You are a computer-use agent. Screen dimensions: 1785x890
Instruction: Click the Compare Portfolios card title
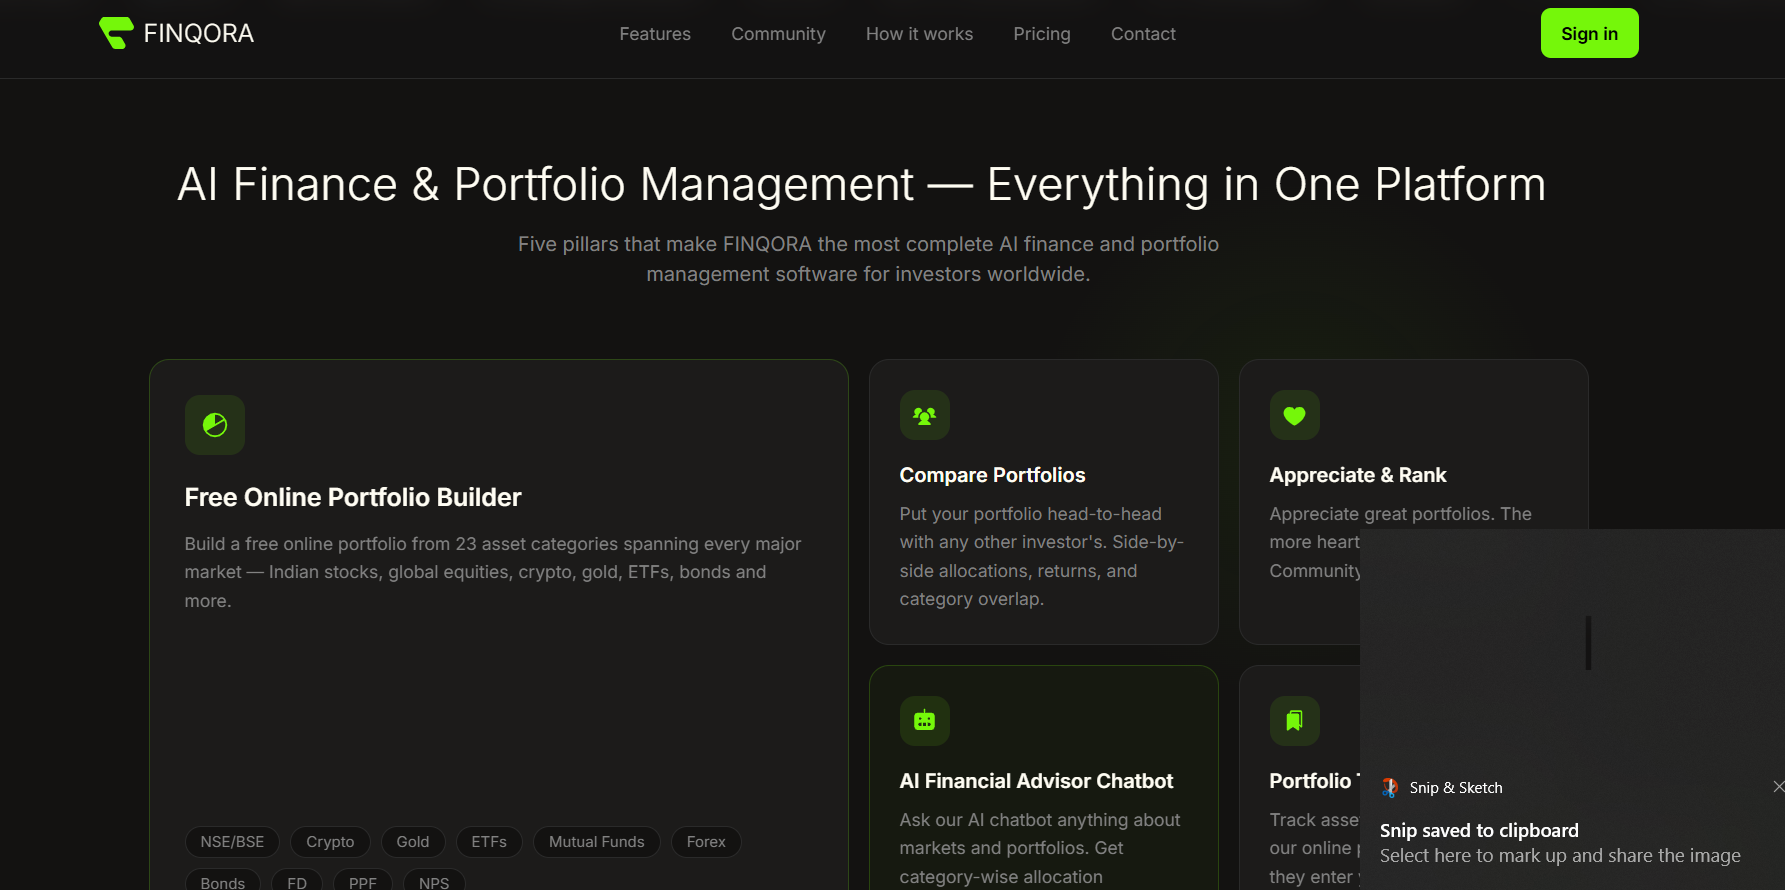coord(992,475)
